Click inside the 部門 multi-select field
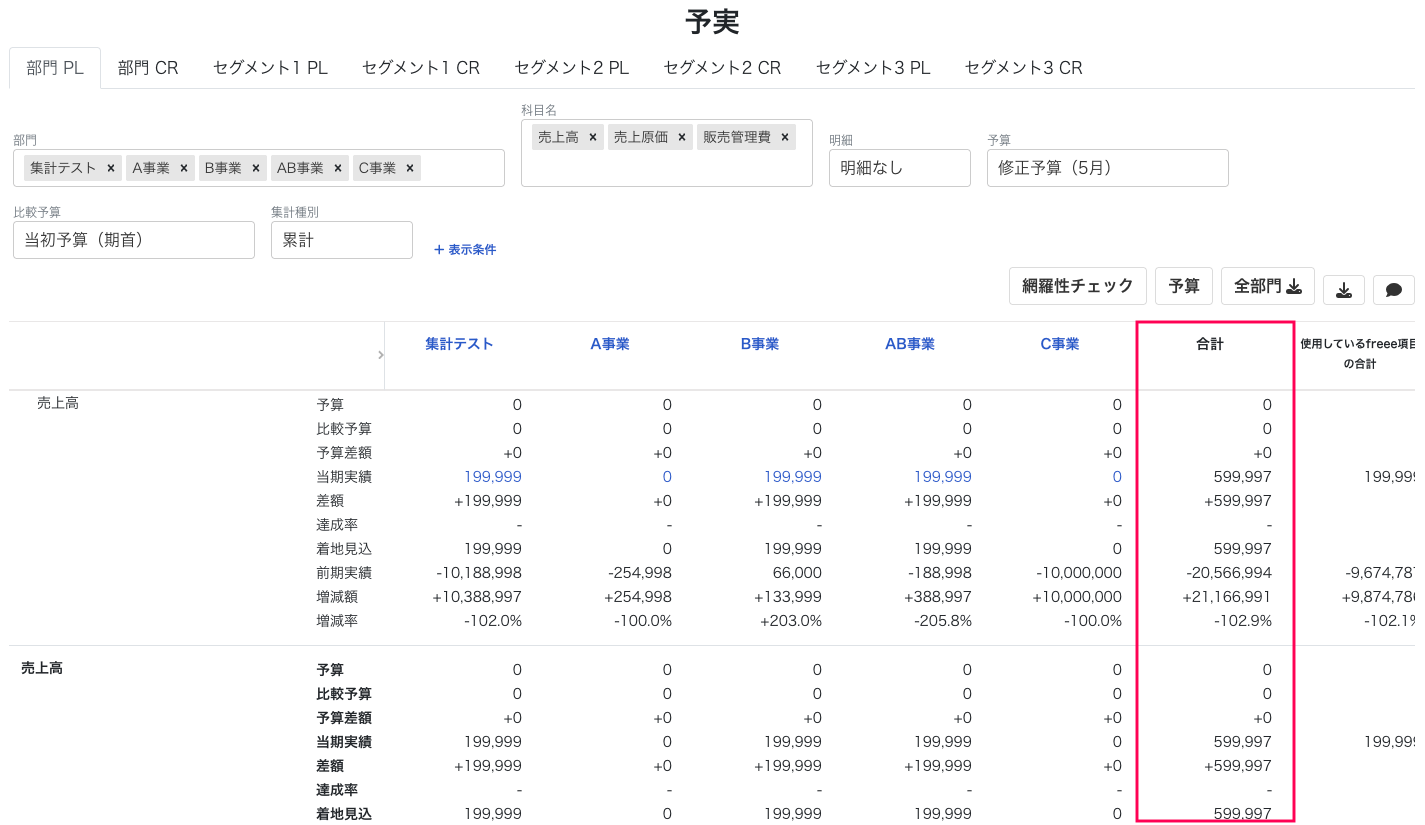 (x=259, y=168)
